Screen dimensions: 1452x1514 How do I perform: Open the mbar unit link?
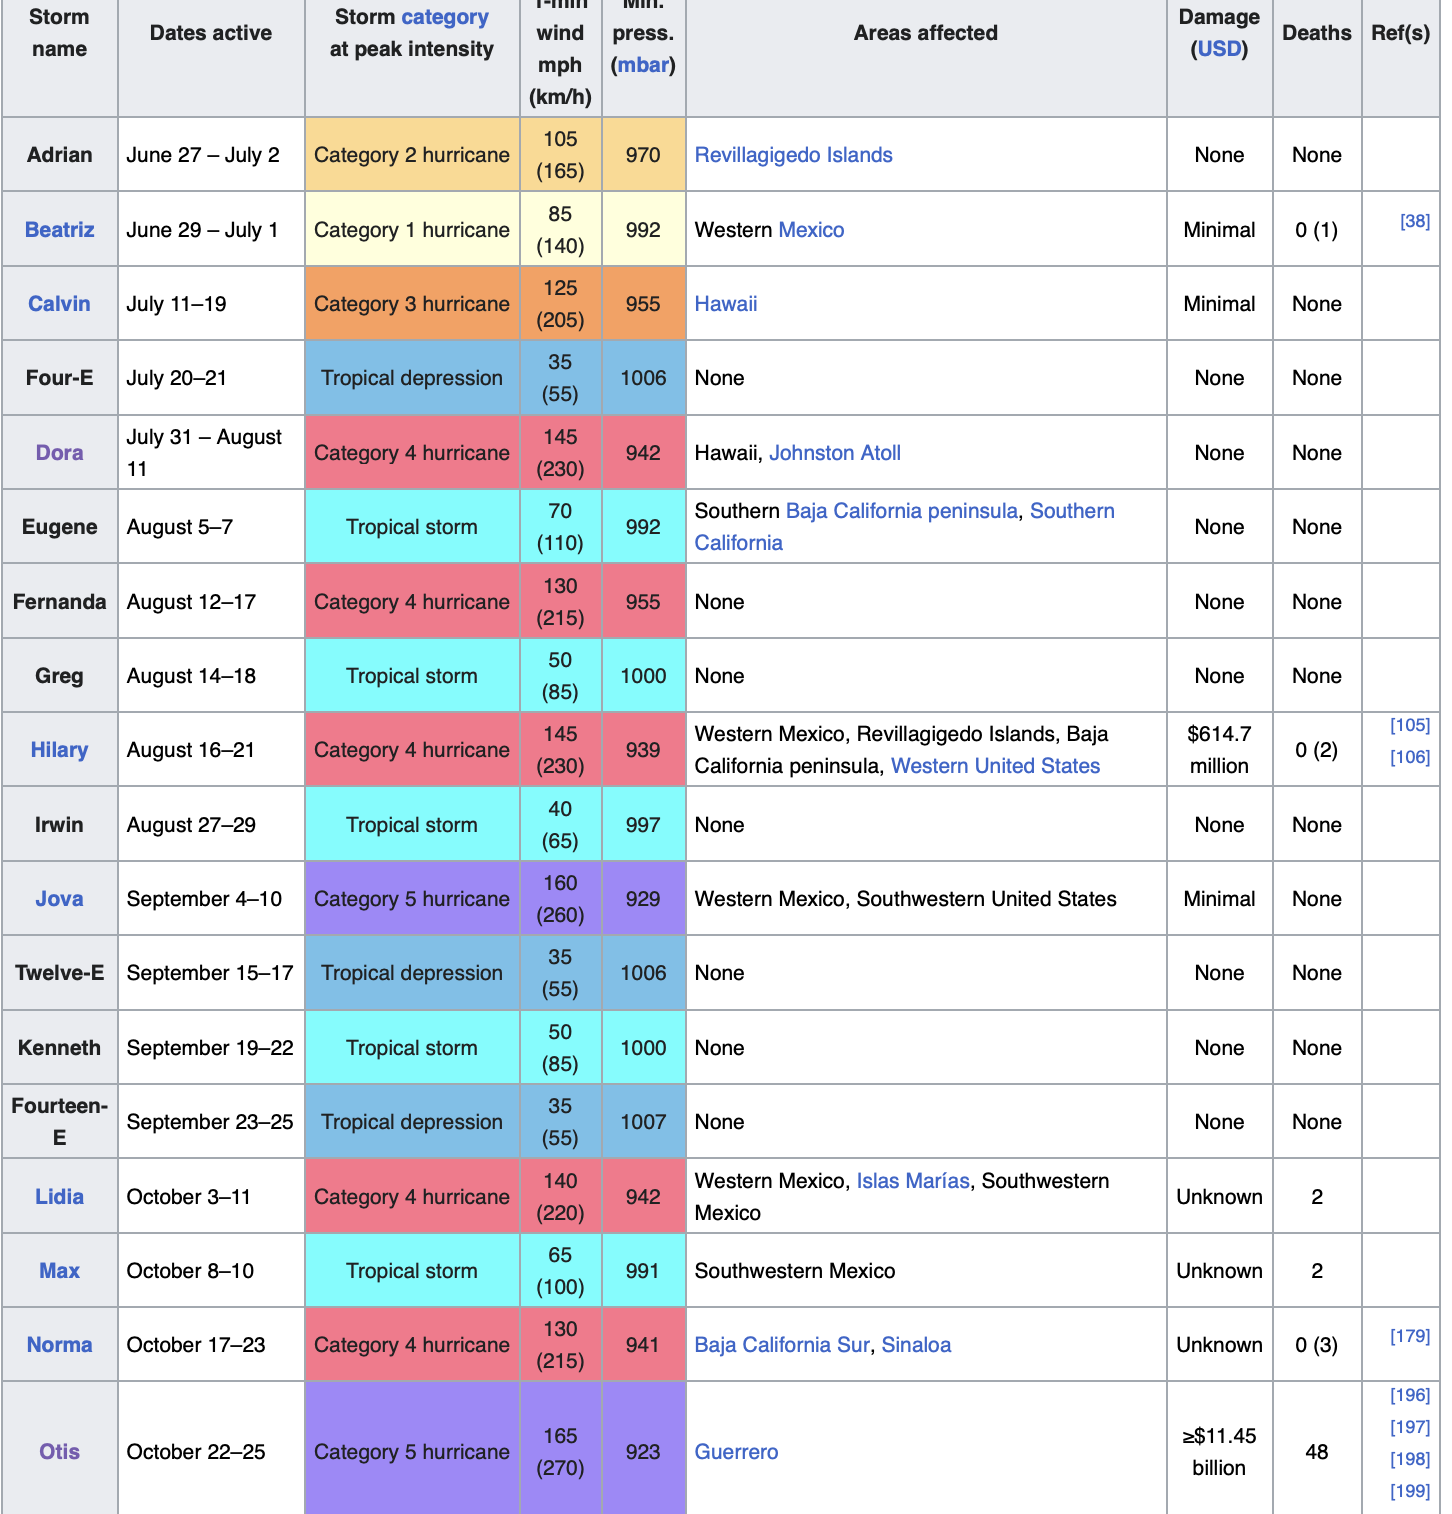[x=643, y=65]
